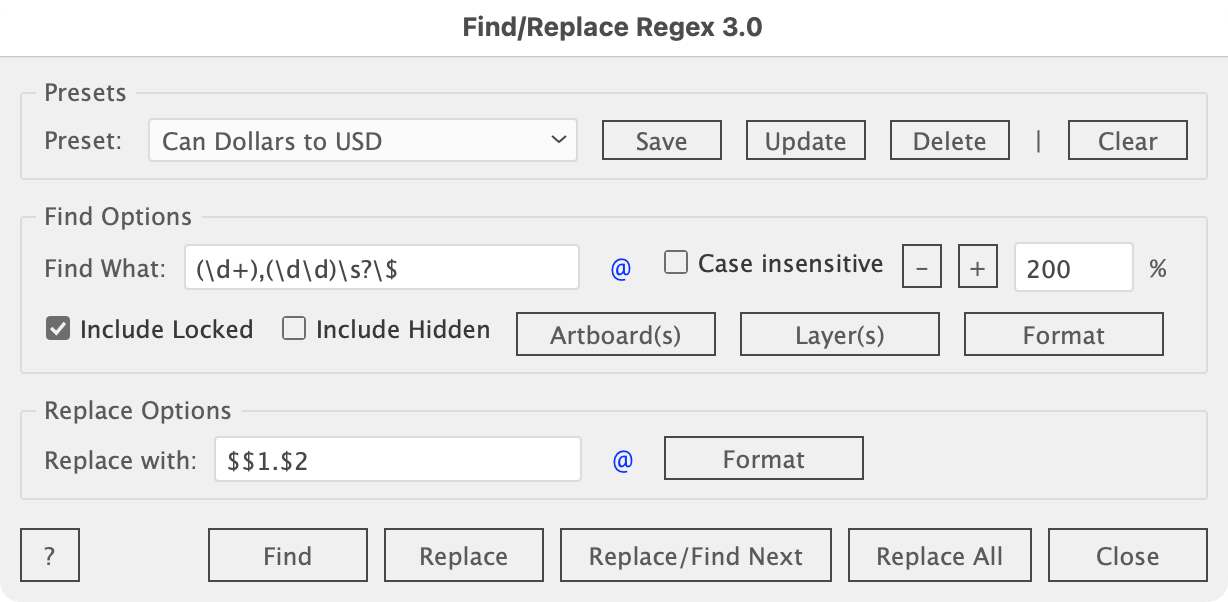Viewport: 1228px width, 602px height.
Task: Enable the Case insensitive checkbox
Action: pos(677,264)
